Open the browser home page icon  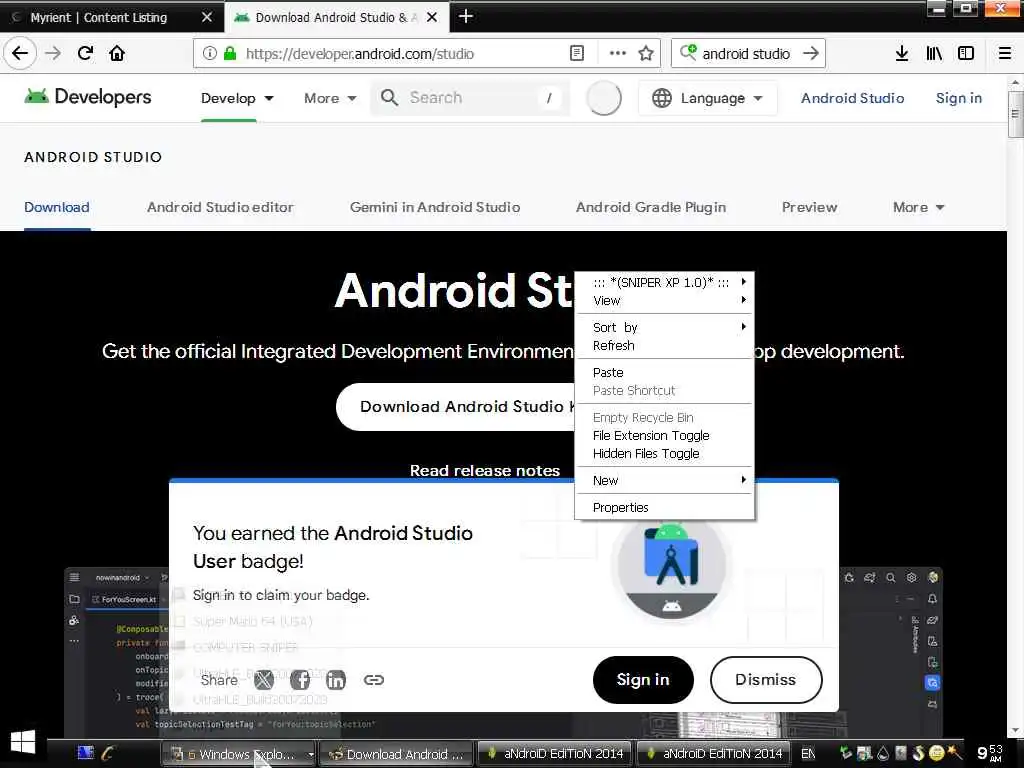click(x=117, y=54)
